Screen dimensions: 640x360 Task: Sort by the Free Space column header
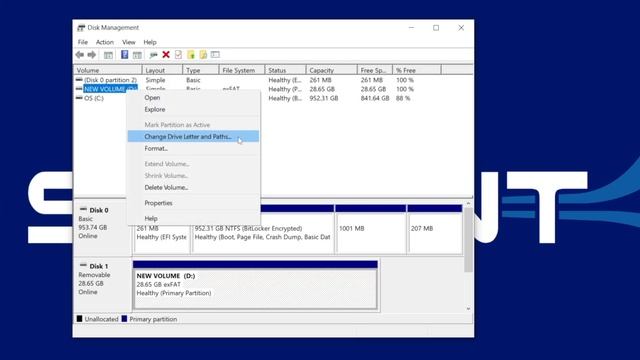click(375, 70)
